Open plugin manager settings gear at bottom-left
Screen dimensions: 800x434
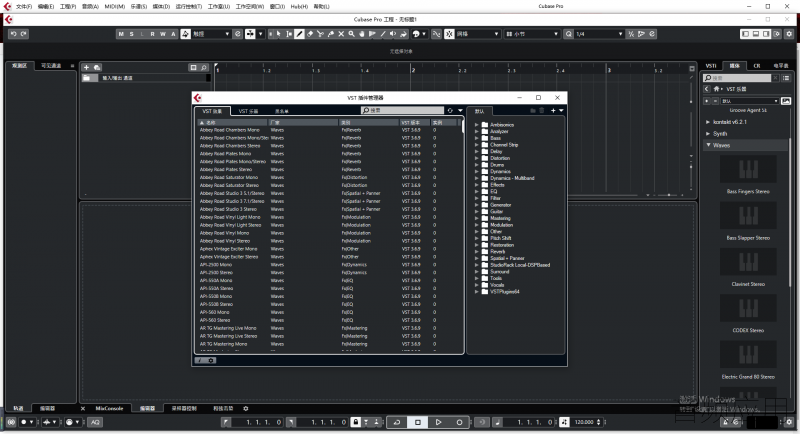click(x=211, y=360)
